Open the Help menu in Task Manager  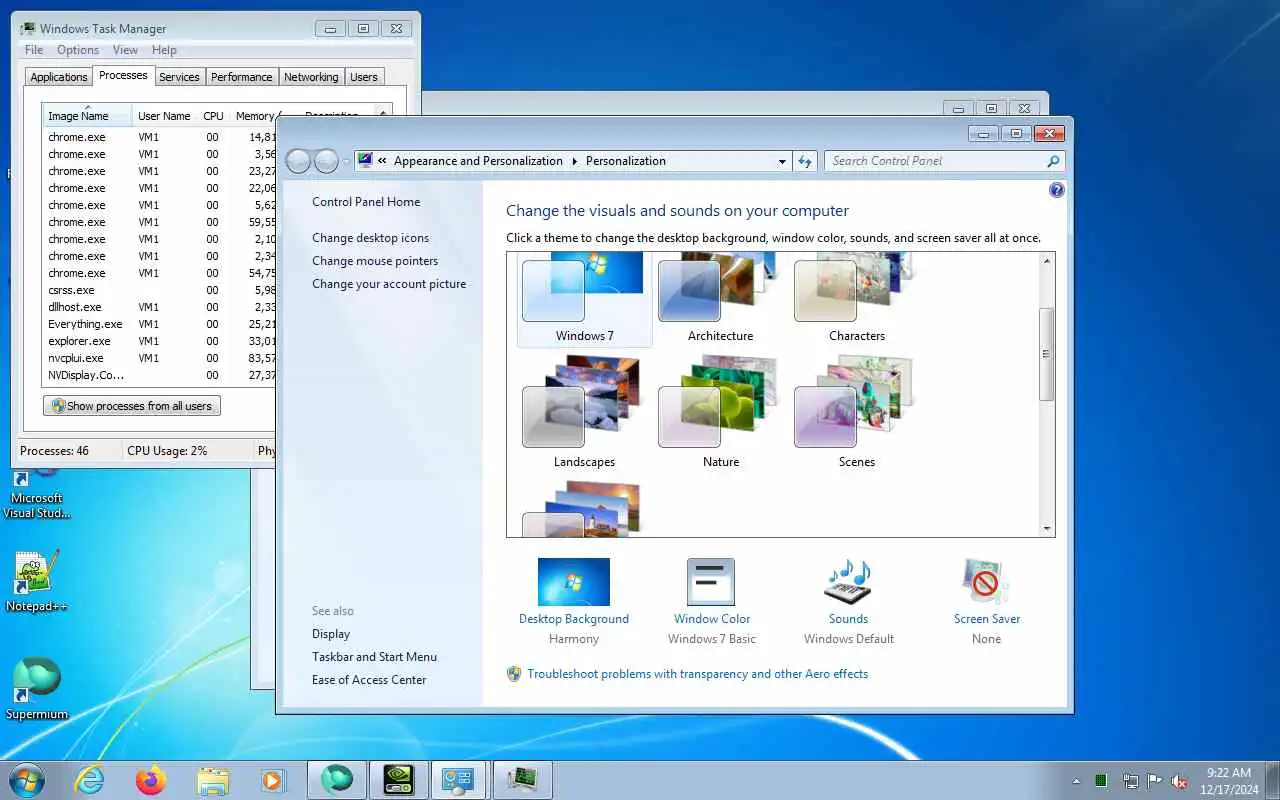click(164, 50)
